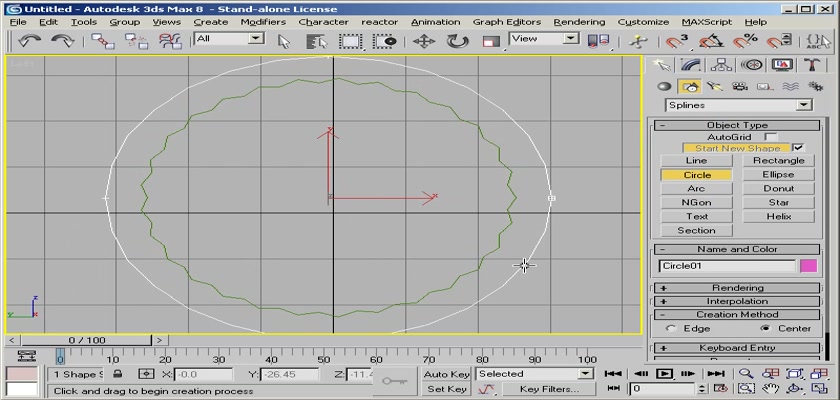Click the Select and Manipulate icon

[638, 41]
